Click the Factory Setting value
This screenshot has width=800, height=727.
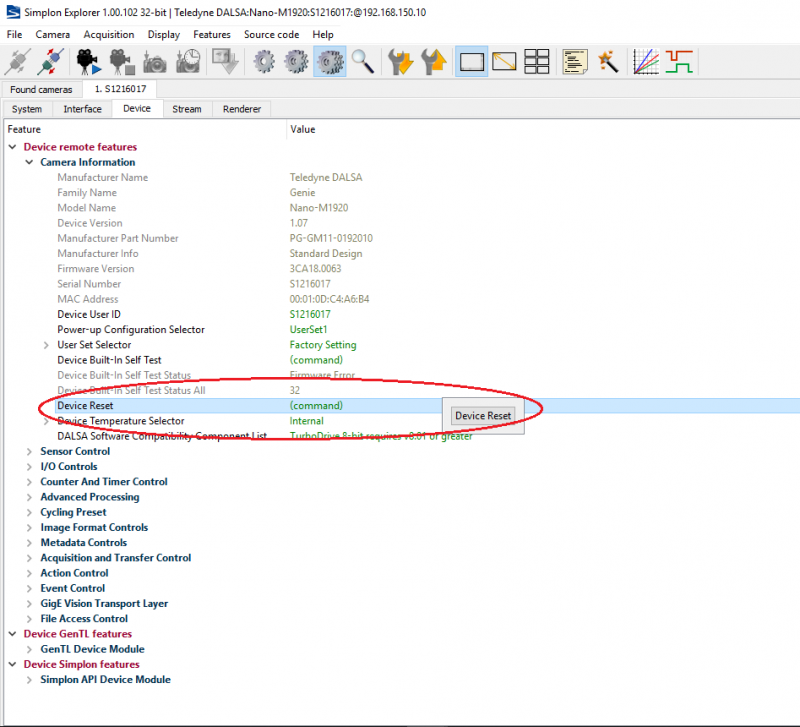[323, 345]
